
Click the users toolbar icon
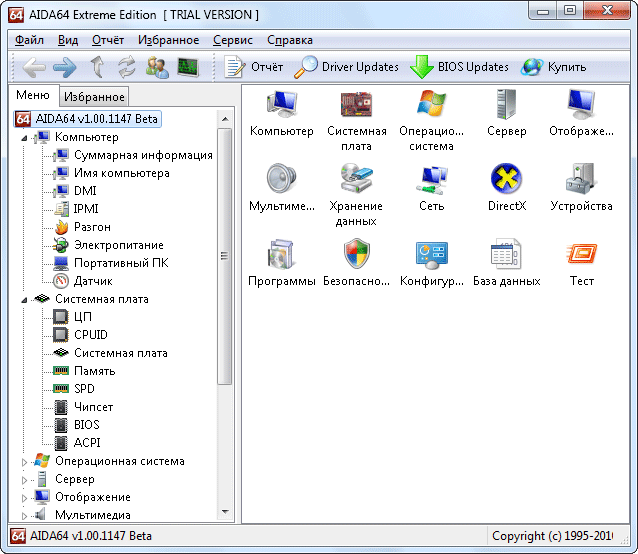pyautogui.click(x=157, y=67)
